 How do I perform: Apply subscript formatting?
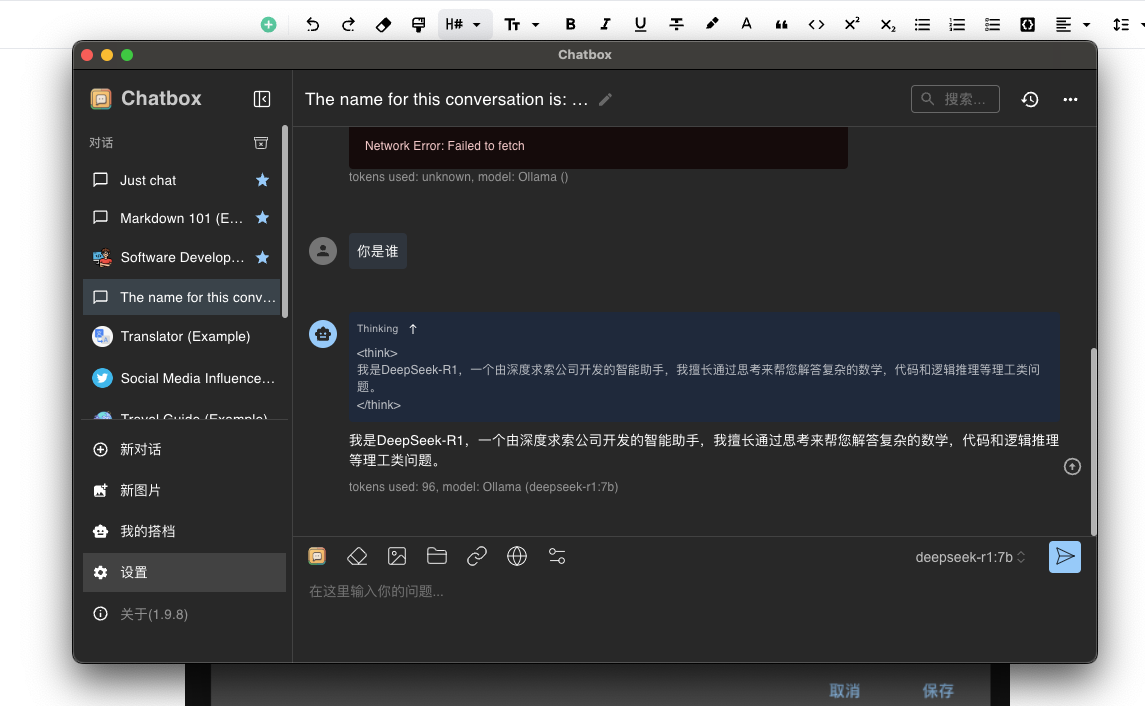tap(887, 26)
